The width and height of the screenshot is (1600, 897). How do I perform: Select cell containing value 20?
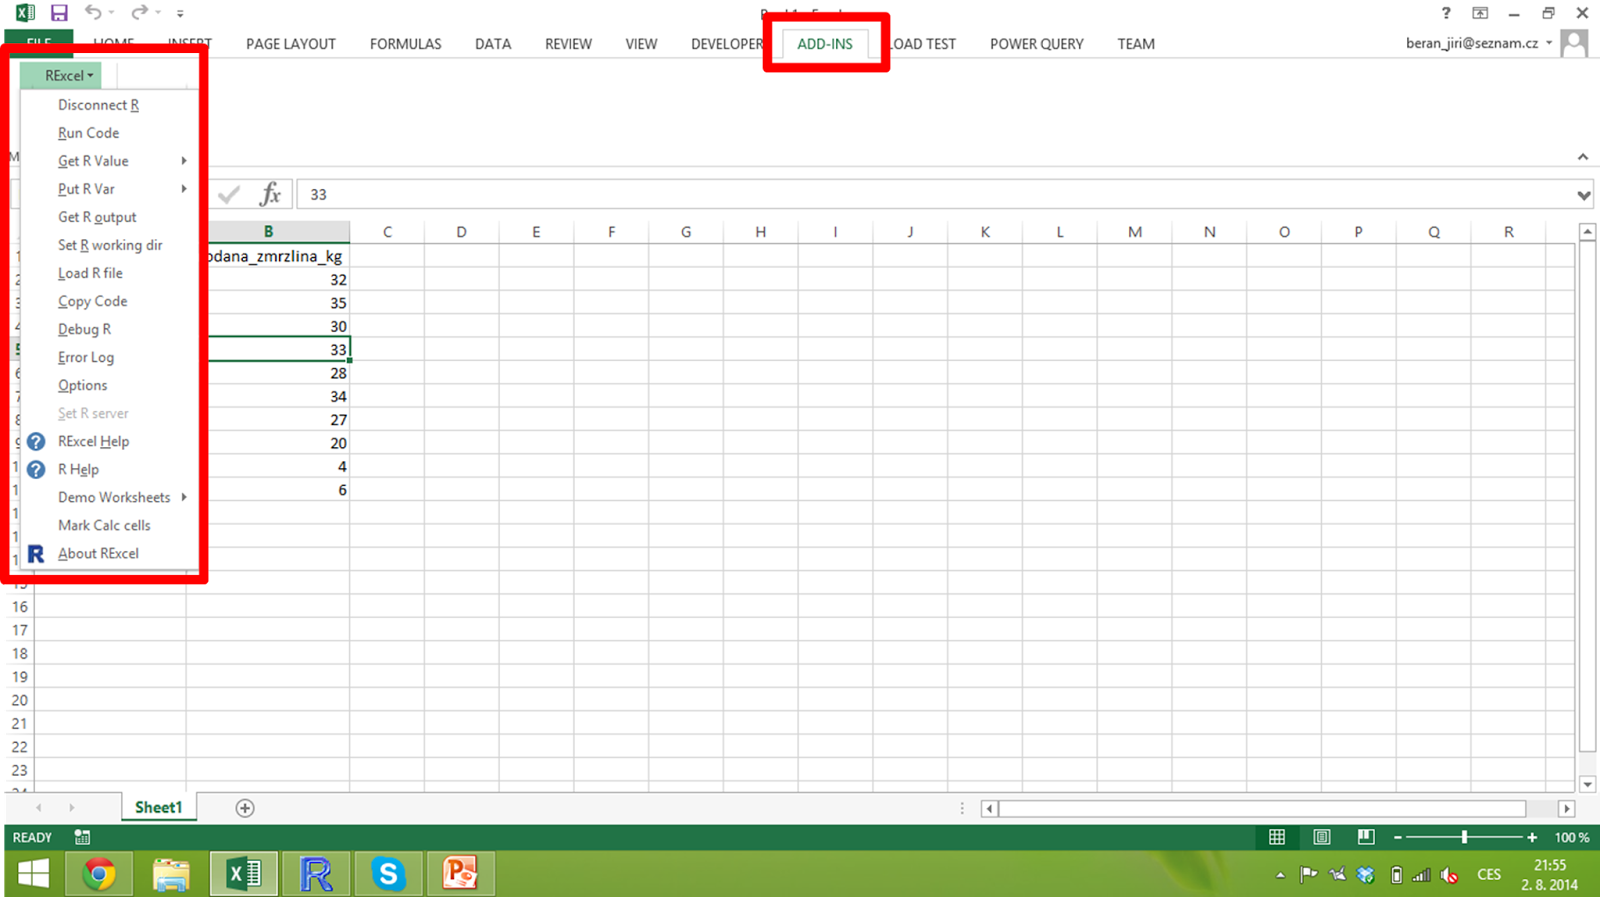coord(268,443)
